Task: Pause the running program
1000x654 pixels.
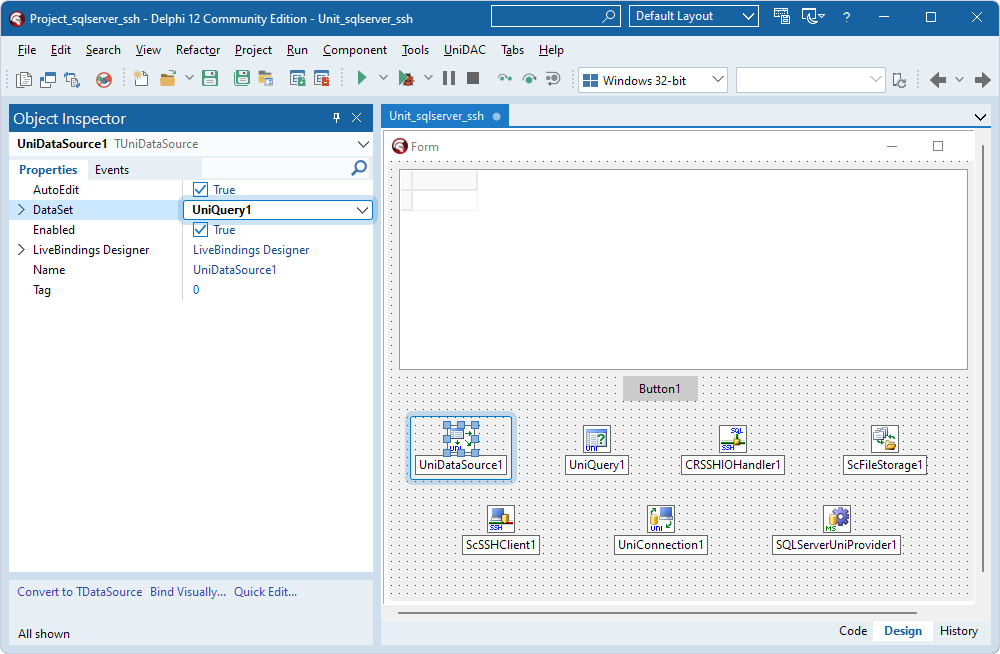Action: [448, 77]
